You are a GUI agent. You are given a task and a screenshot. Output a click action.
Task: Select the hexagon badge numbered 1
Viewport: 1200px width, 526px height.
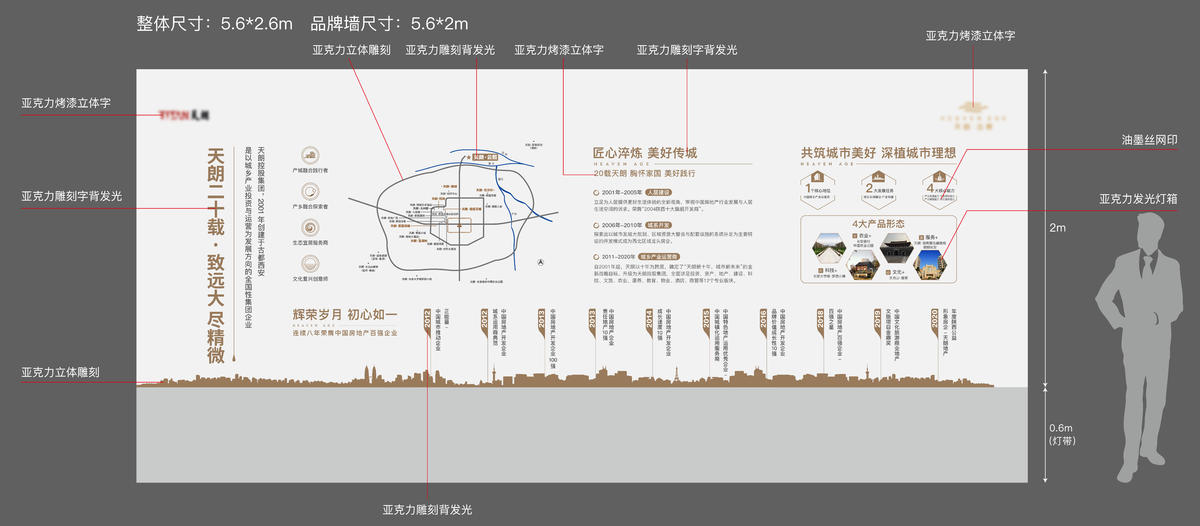[x=818, y=188]
